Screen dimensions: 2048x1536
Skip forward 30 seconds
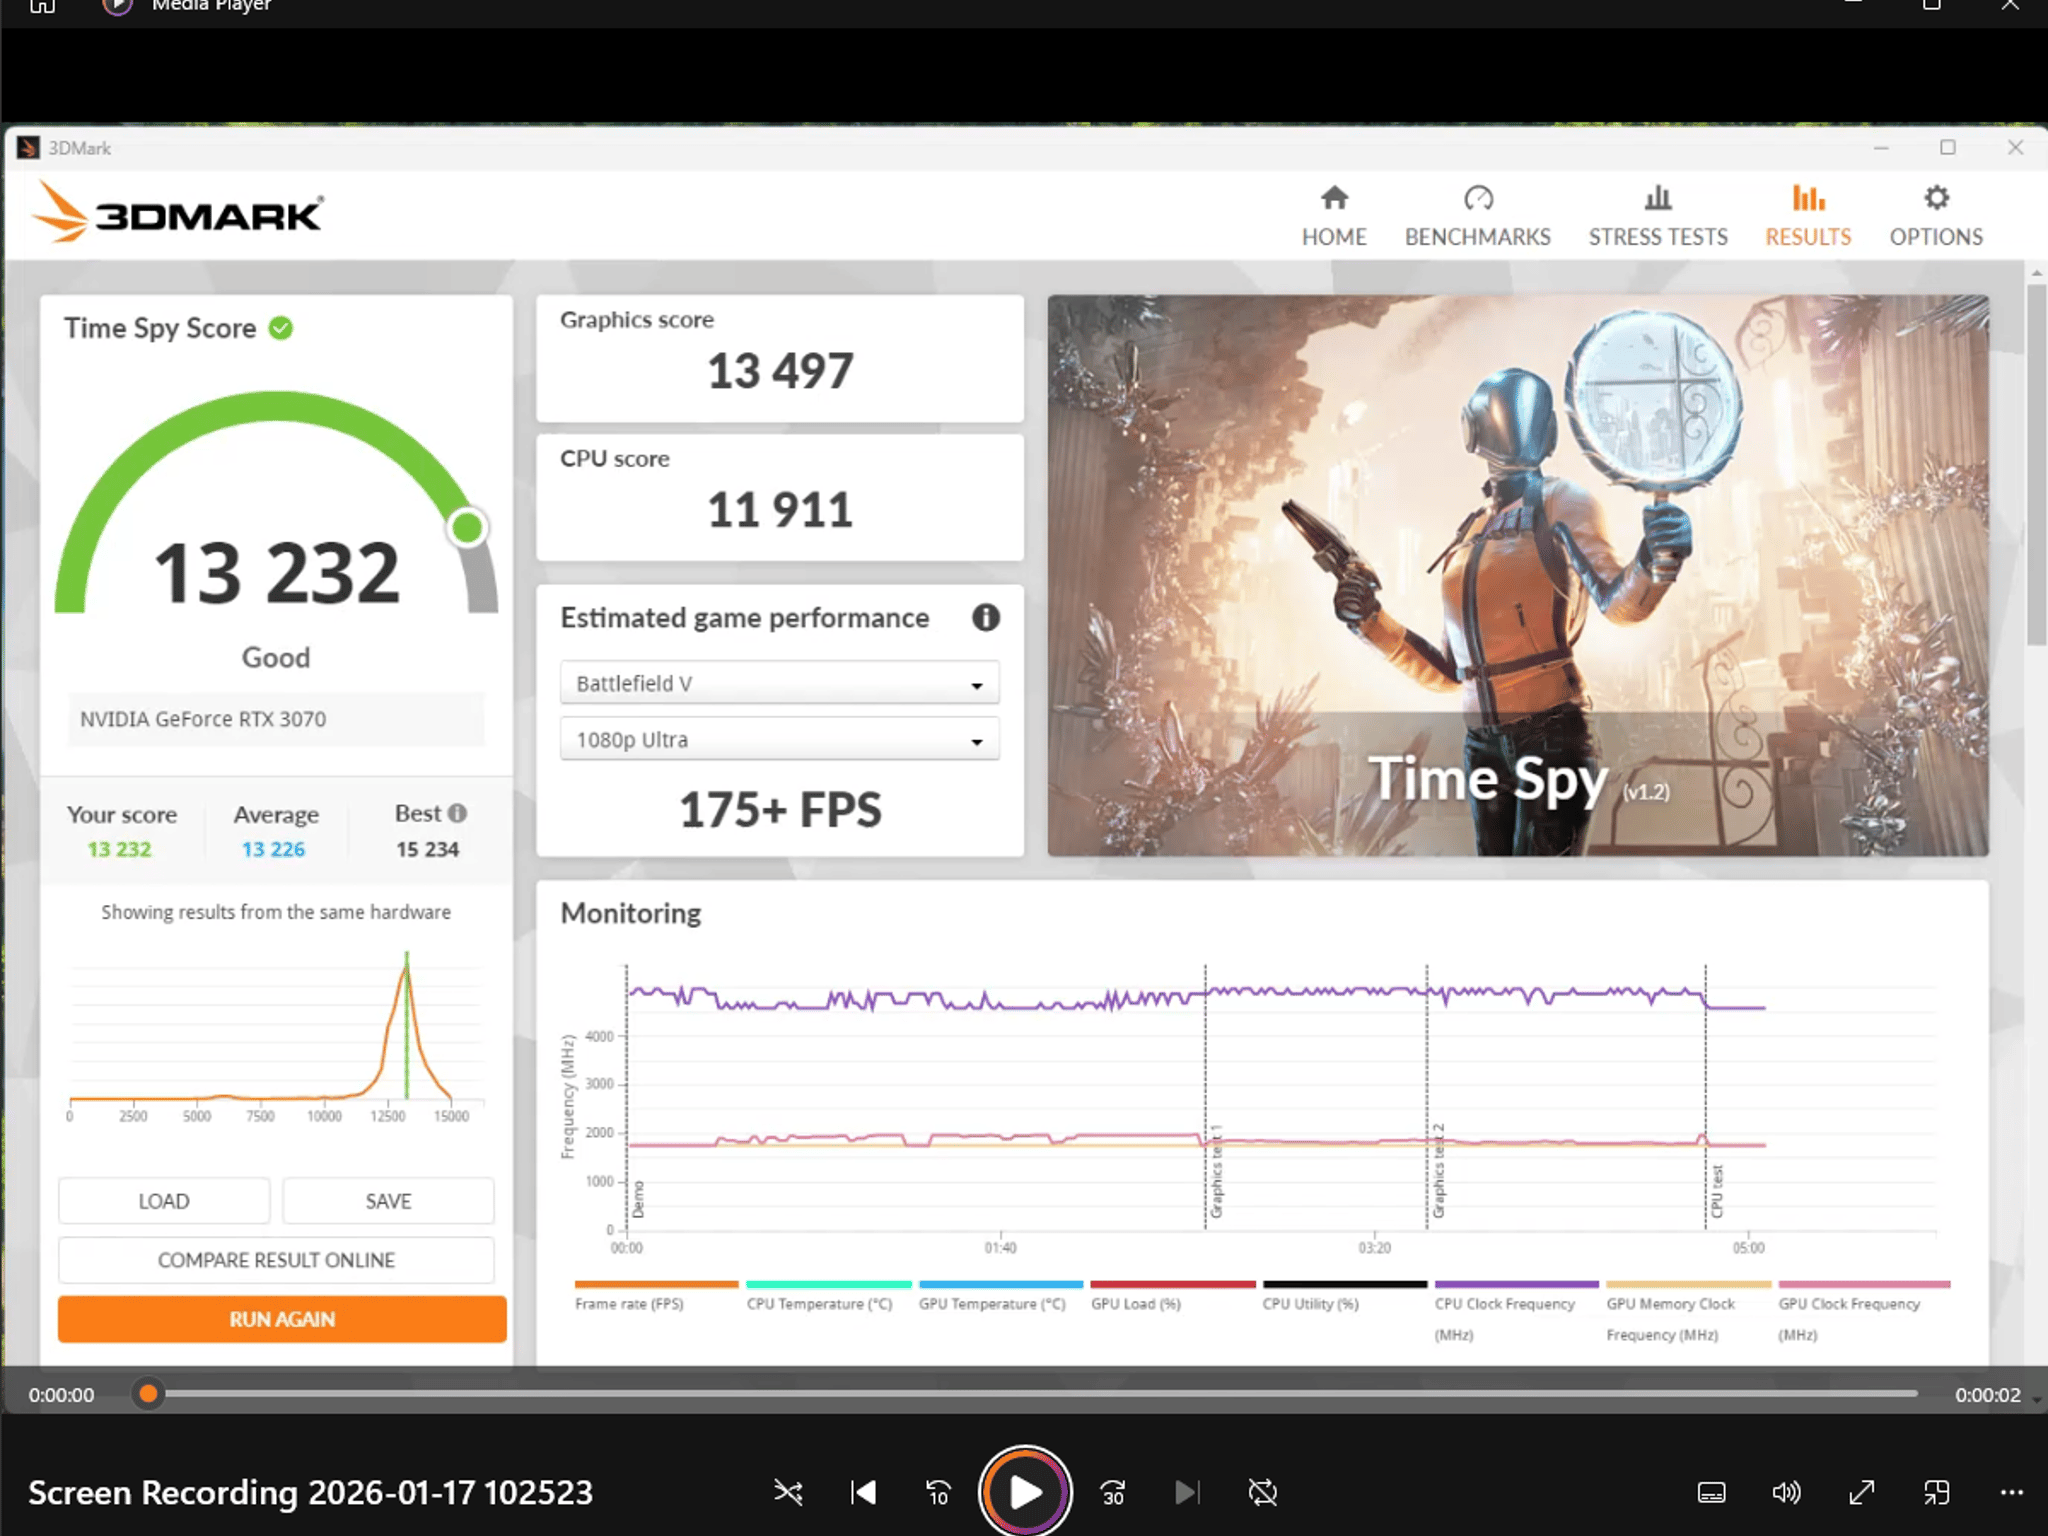[x=1113, y=1493]
